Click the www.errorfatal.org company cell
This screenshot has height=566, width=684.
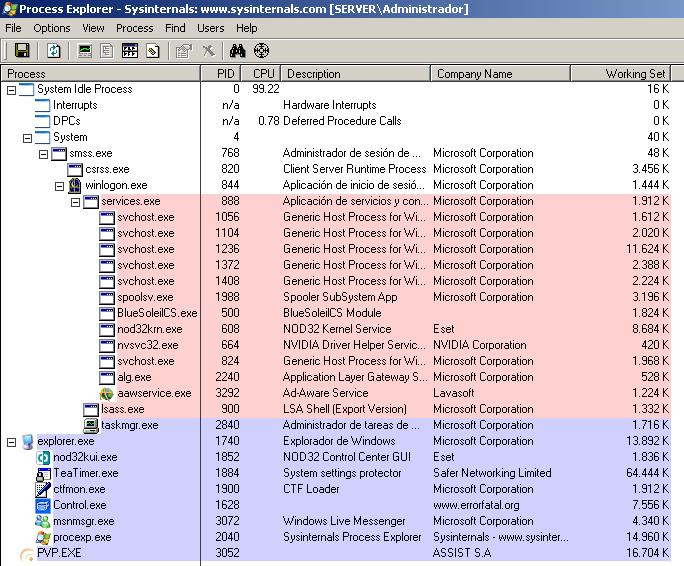476,505
